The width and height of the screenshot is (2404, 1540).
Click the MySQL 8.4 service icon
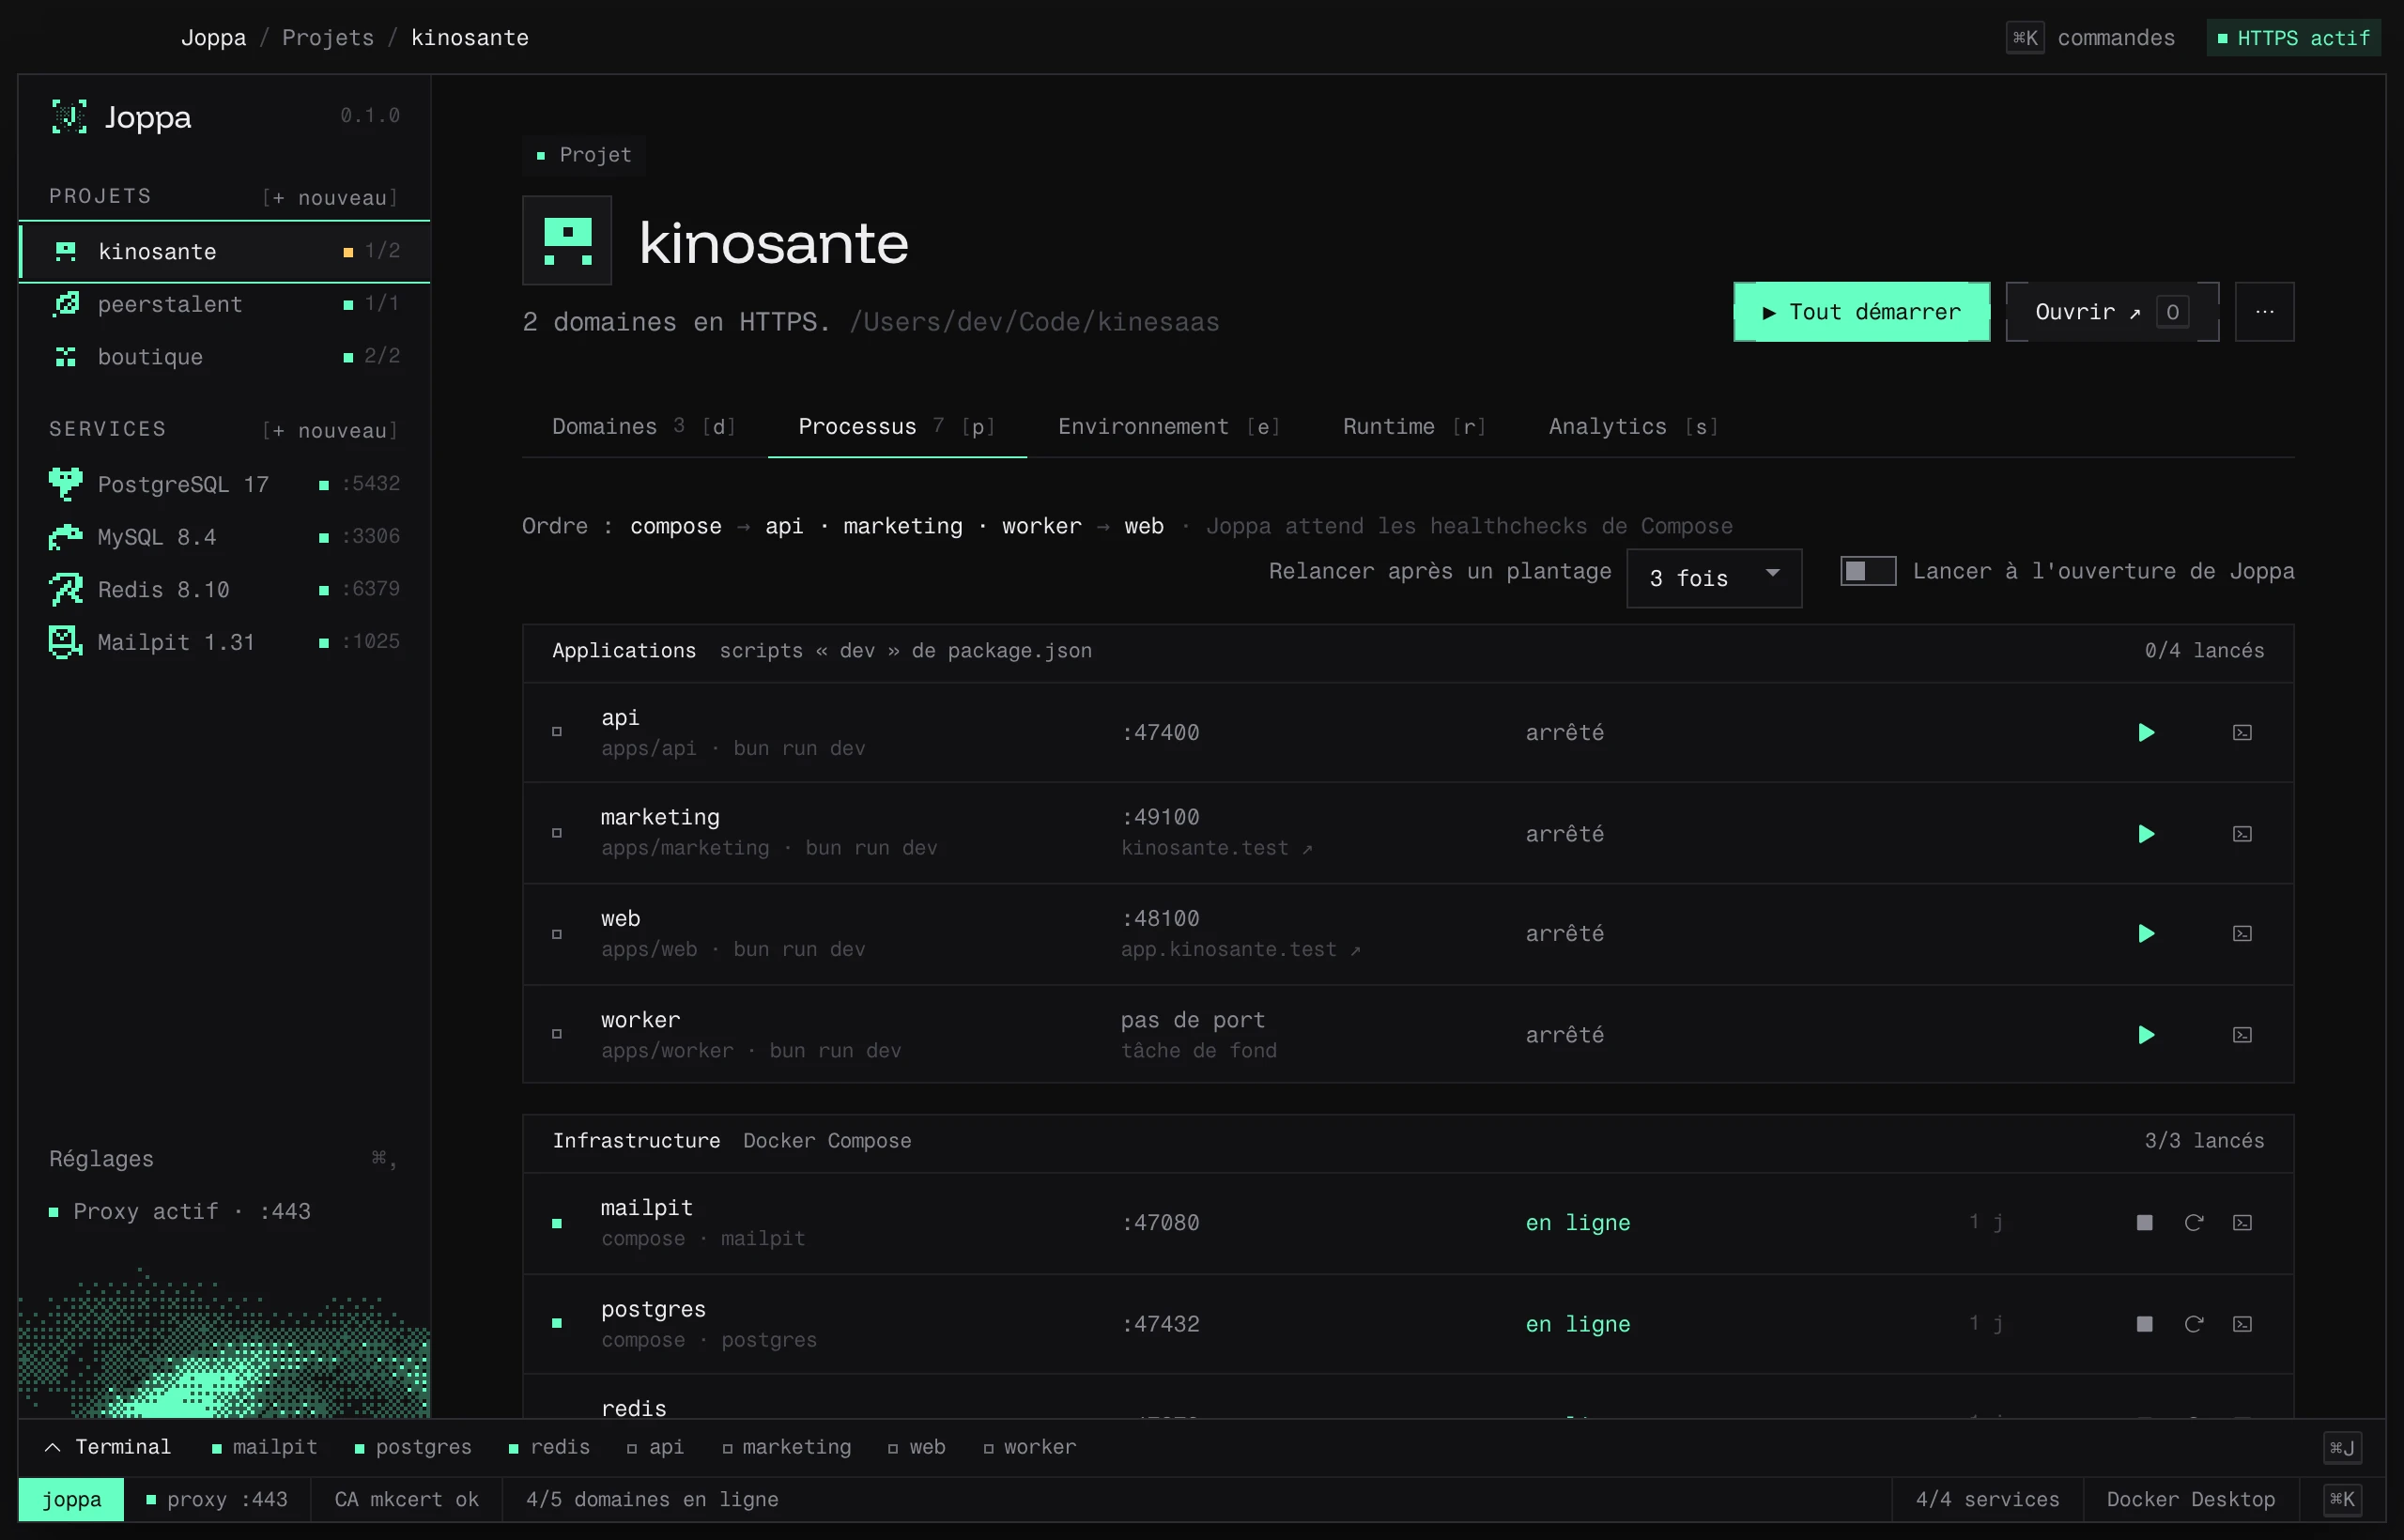tap(66, 537)
